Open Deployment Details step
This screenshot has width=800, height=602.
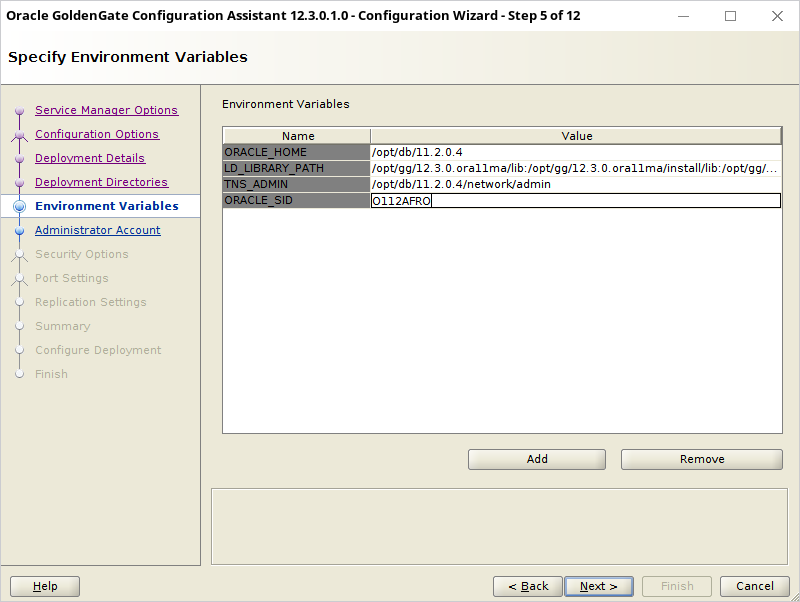(x=90, y=158)
